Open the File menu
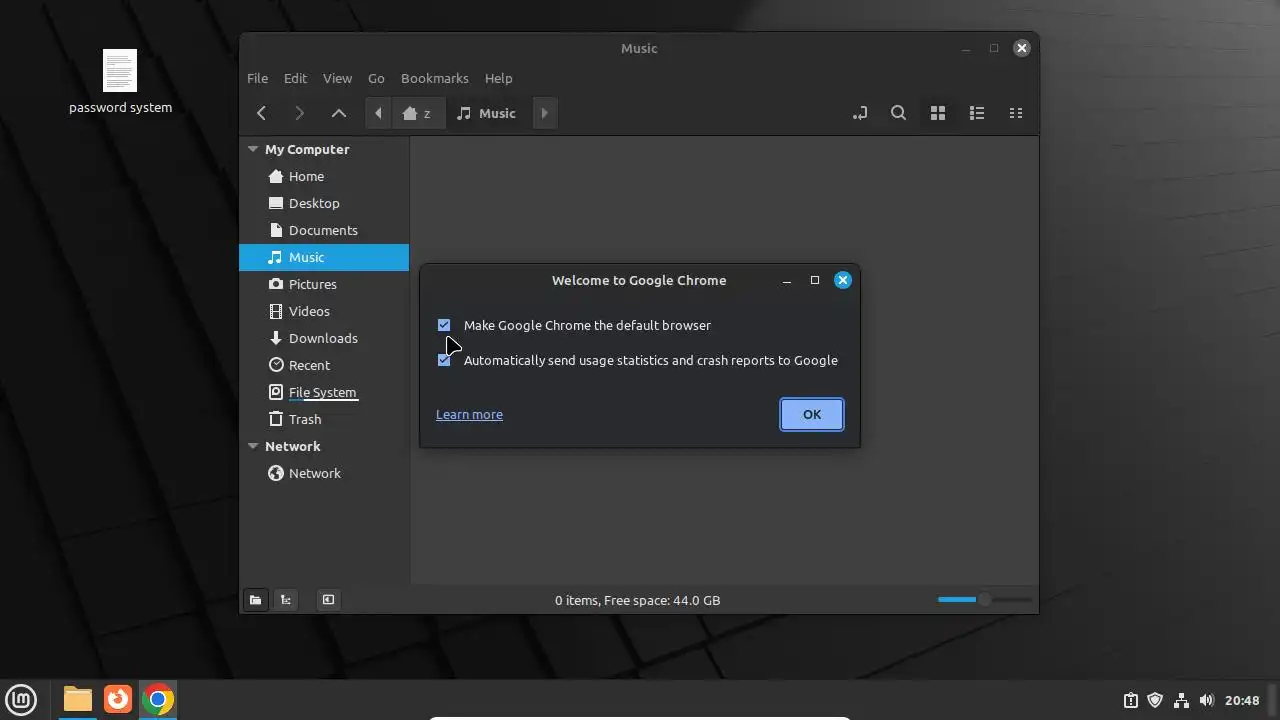 coord(257,78)
